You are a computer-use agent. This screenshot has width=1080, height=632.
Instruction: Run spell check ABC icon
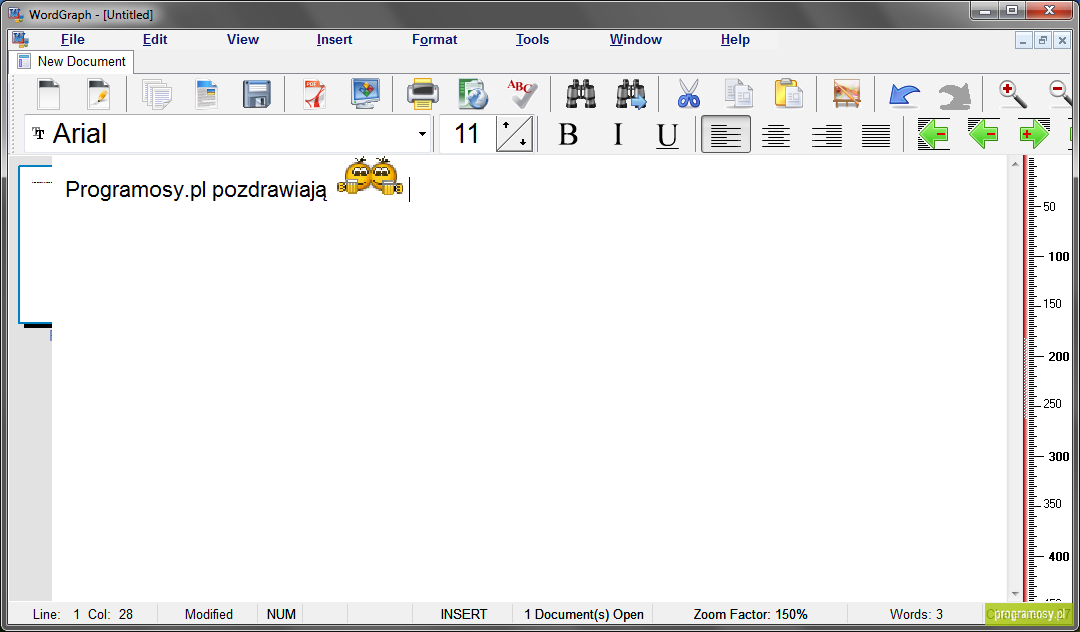[x=522, y=94]
